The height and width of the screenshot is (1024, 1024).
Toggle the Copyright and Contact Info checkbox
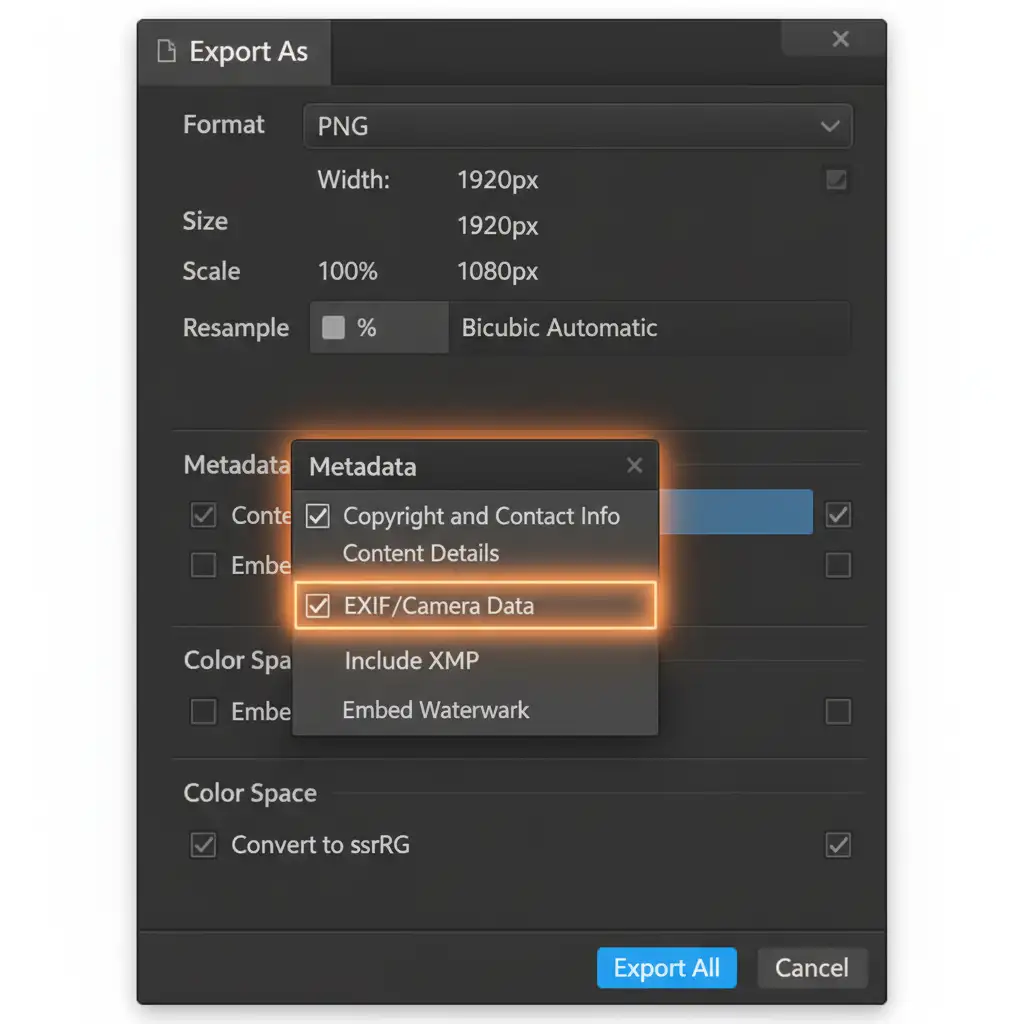[x=318, y=516]
